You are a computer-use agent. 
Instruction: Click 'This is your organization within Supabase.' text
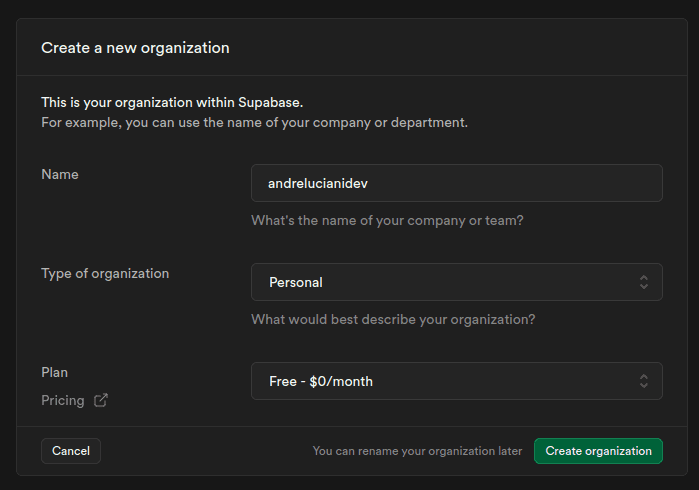click(x=172, y=103)
